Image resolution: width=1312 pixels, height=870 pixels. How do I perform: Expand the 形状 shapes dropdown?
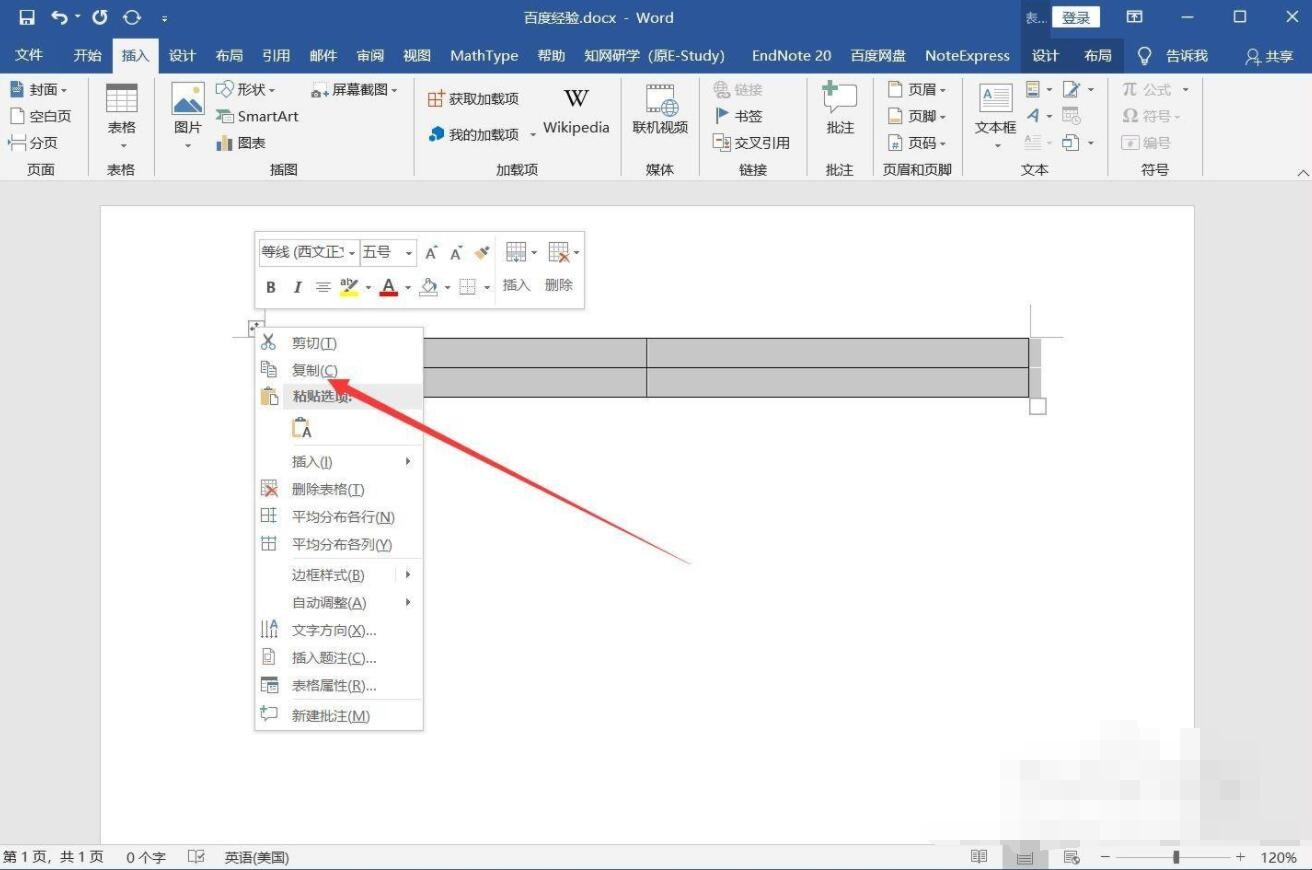(x=271, y=90)
